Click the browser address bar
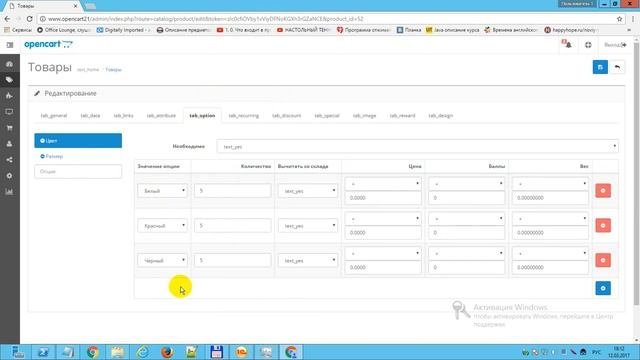Screen dimensions: 640x360 click(x=327, y=19)
